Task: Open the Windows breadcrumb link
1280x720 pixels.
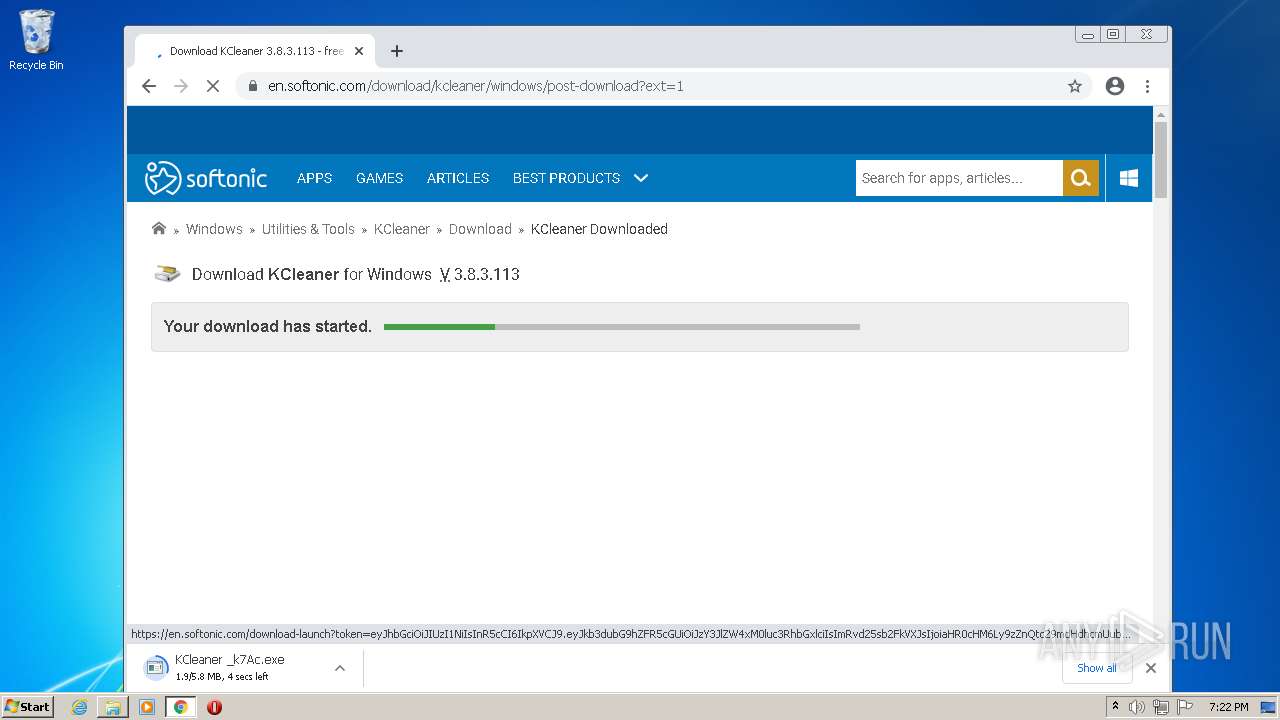Action: [214, 229]
